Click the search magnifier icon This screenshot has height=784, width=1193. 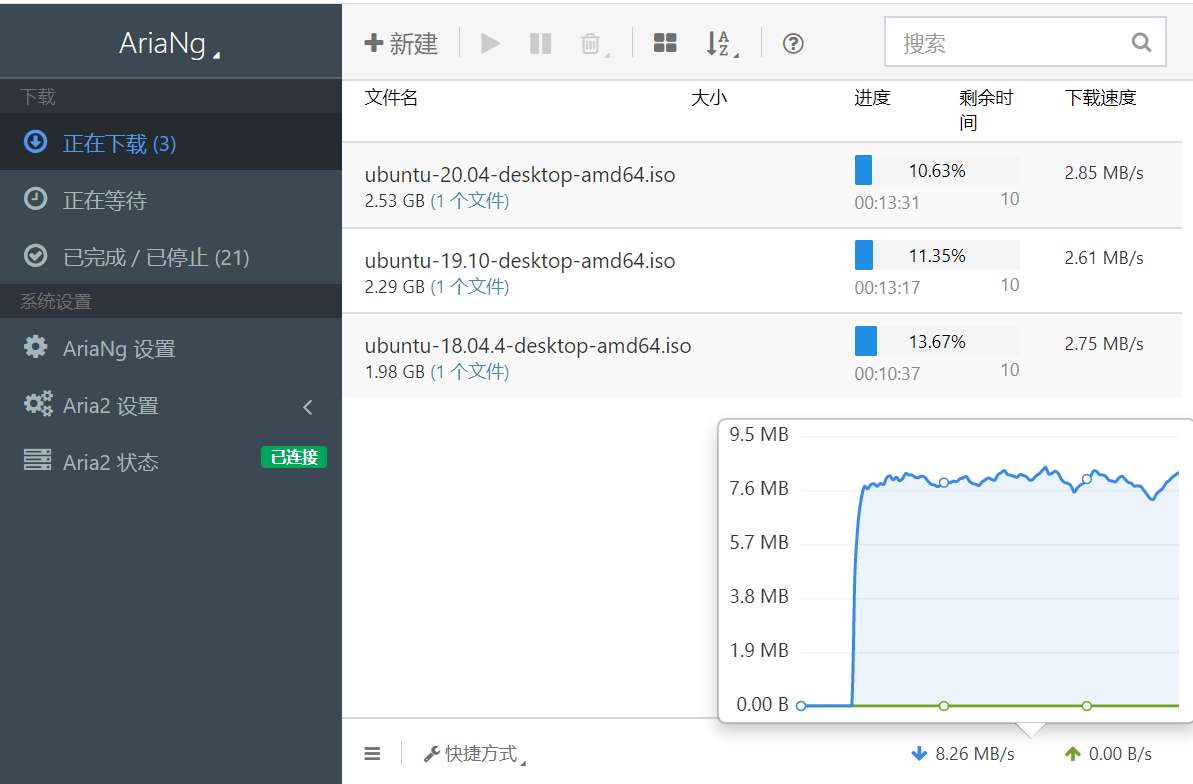coord(1141,42)
